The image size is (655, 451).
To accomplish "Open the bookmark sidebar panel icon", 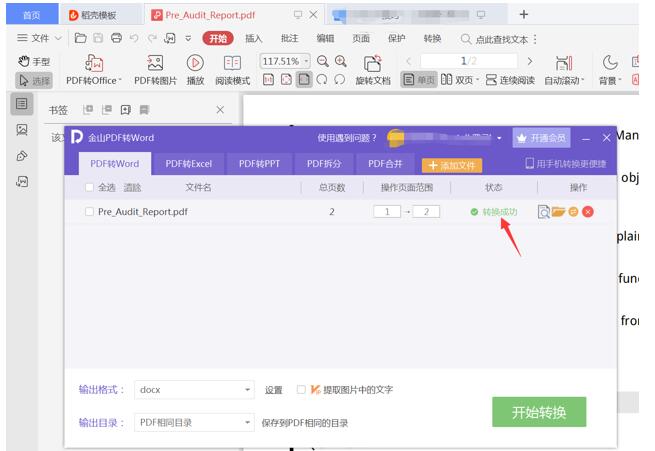I will pyautogui.click(x=22, y=104).
